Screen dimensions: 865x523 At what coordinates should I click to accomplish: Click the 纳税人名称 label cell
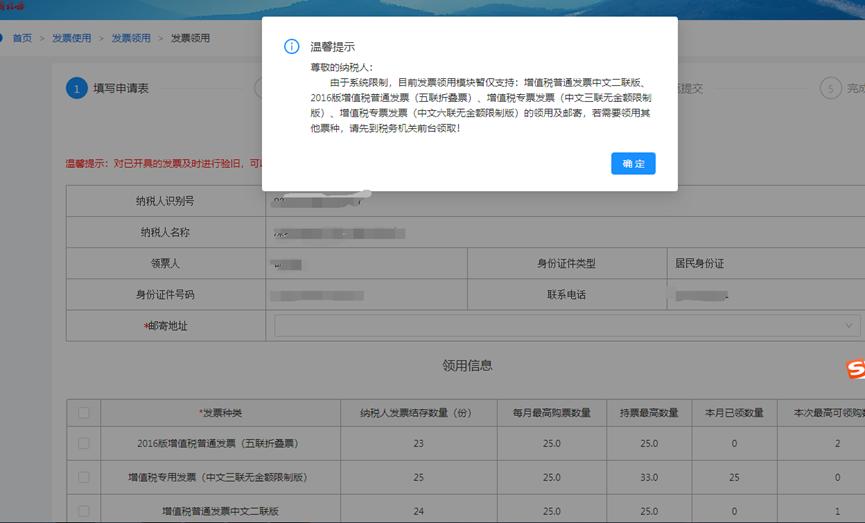[x=165, y=232]
